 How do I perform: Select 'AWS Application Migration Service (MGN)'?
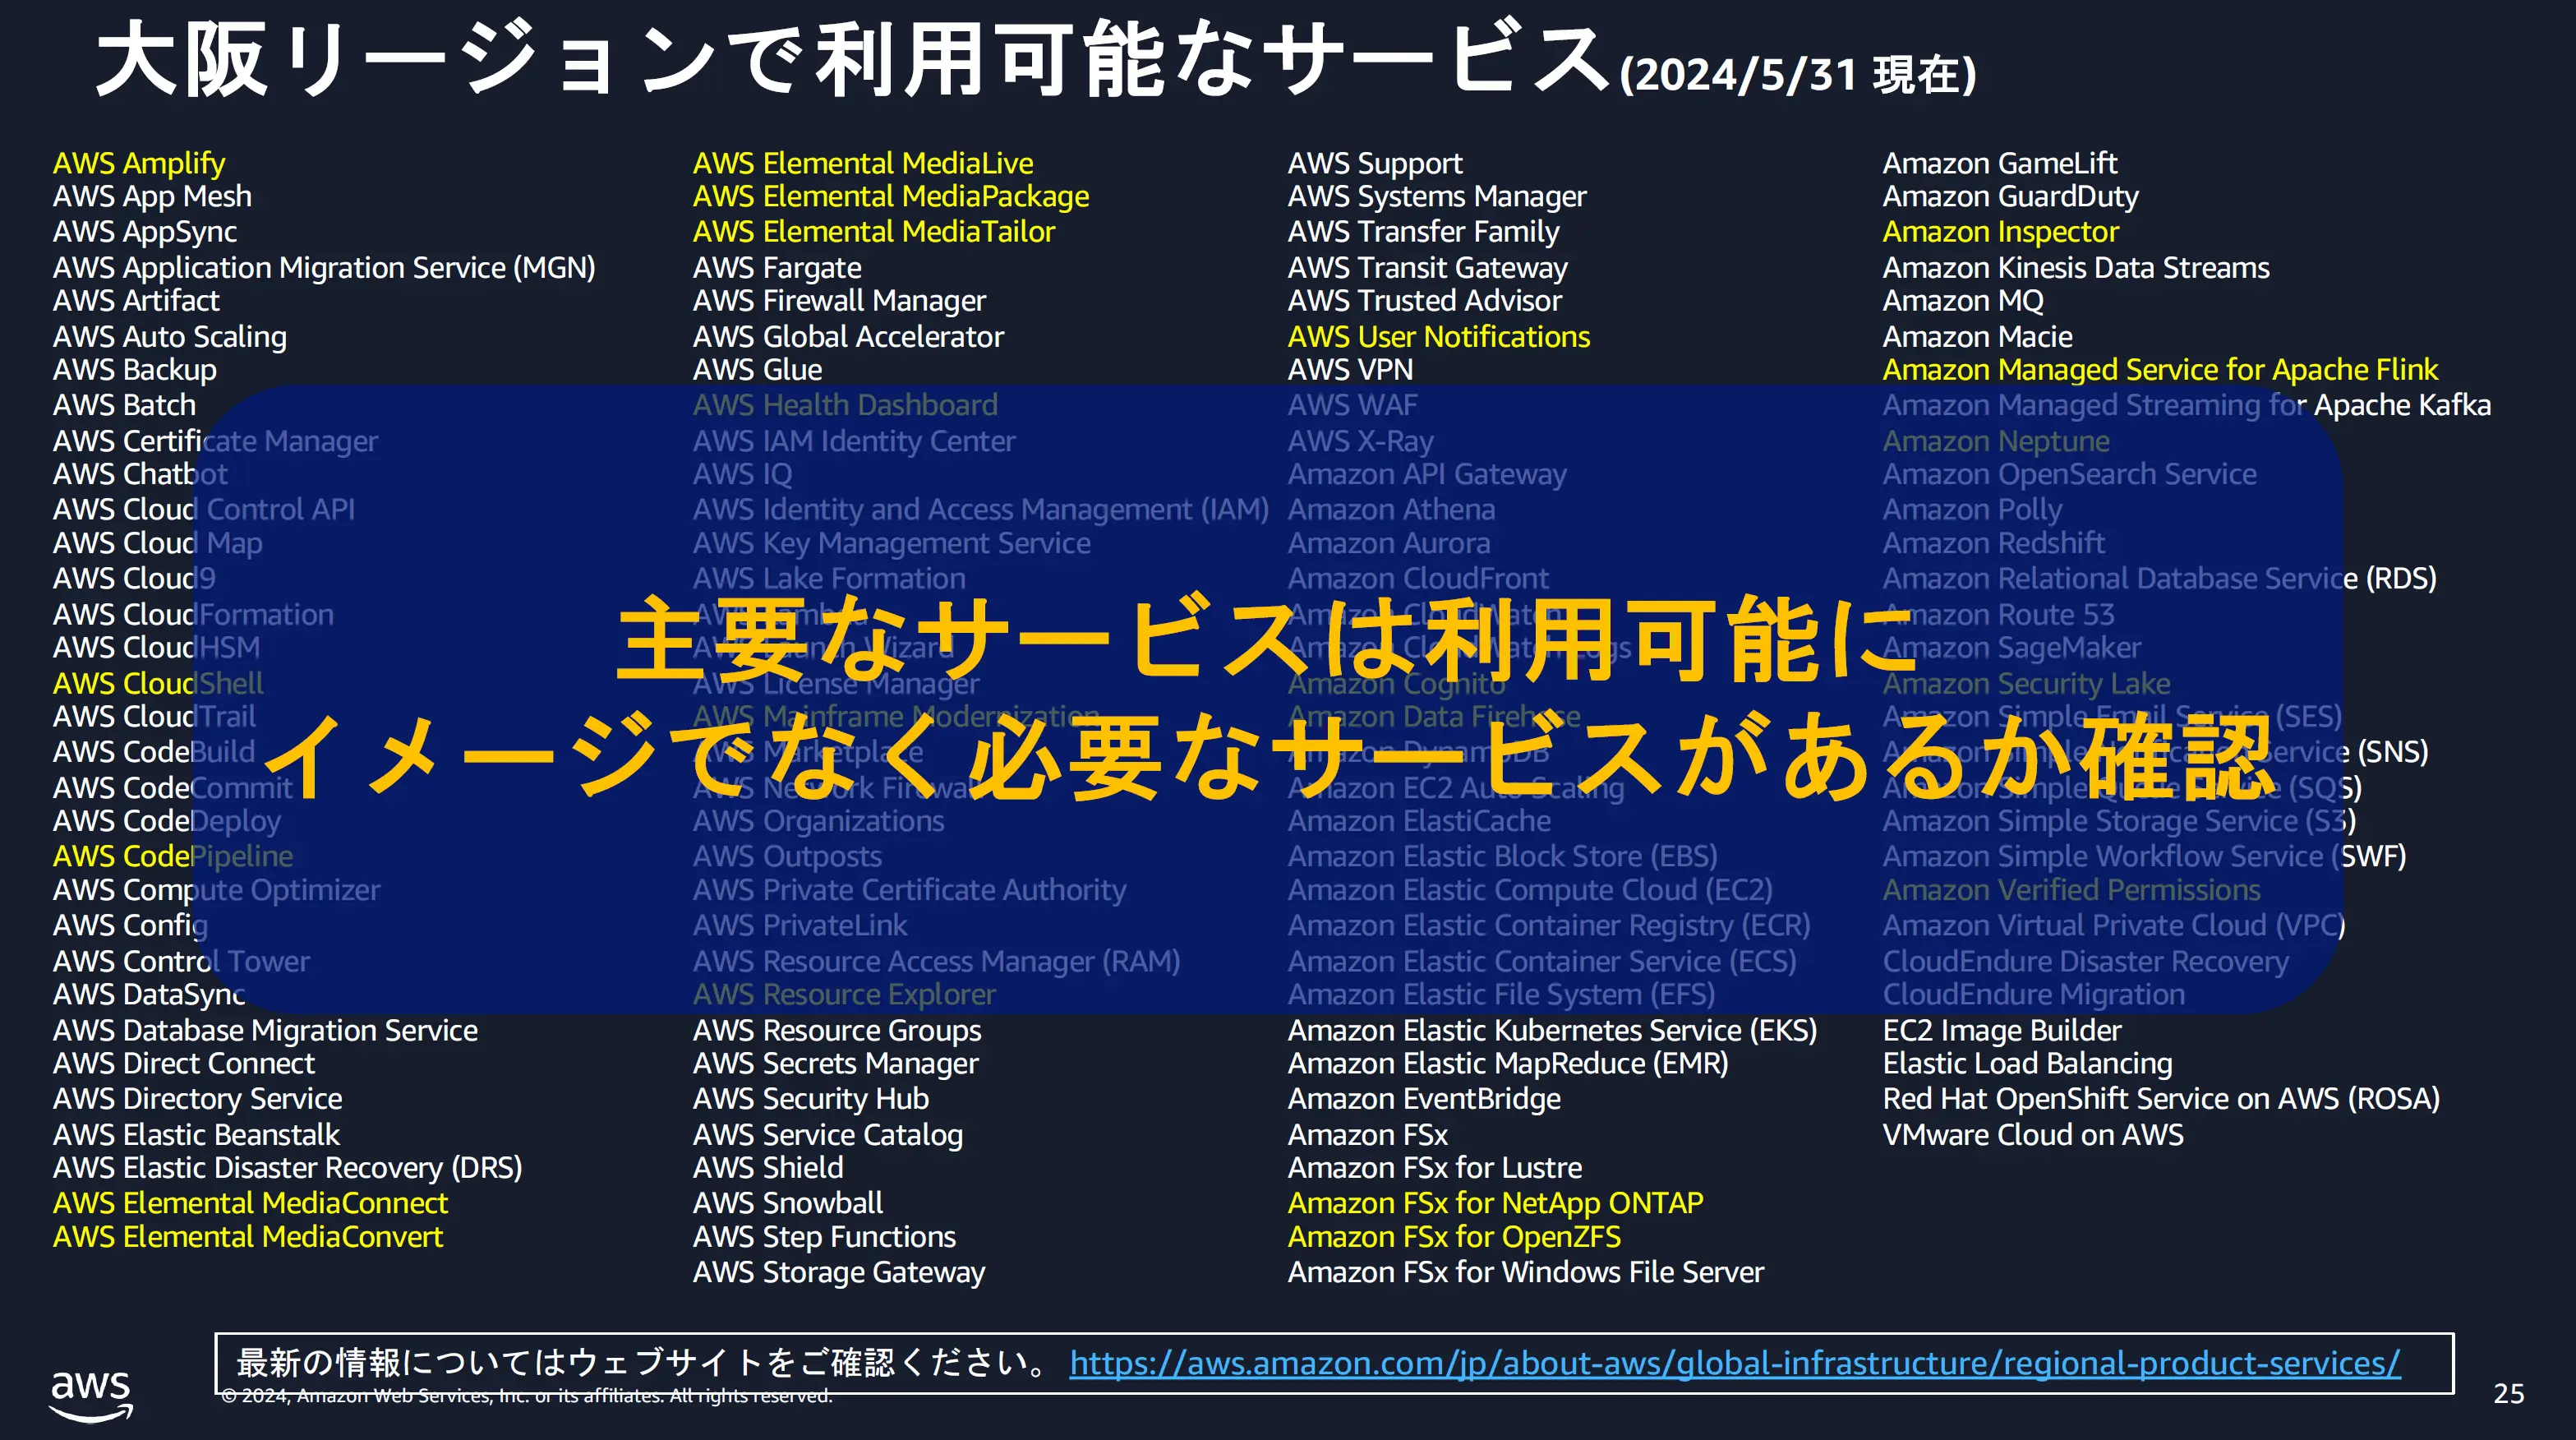pyautogui.click(x=324, y=268)
